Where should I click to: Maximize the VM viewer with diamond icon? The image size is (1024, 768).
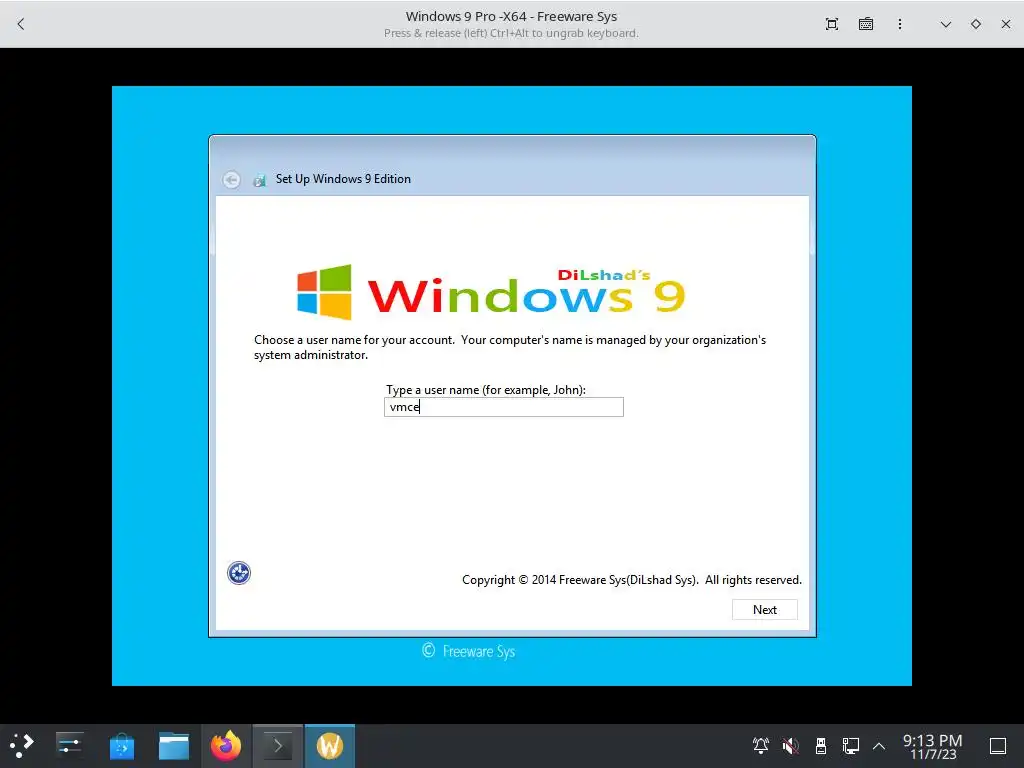click(x=976, y=24)
